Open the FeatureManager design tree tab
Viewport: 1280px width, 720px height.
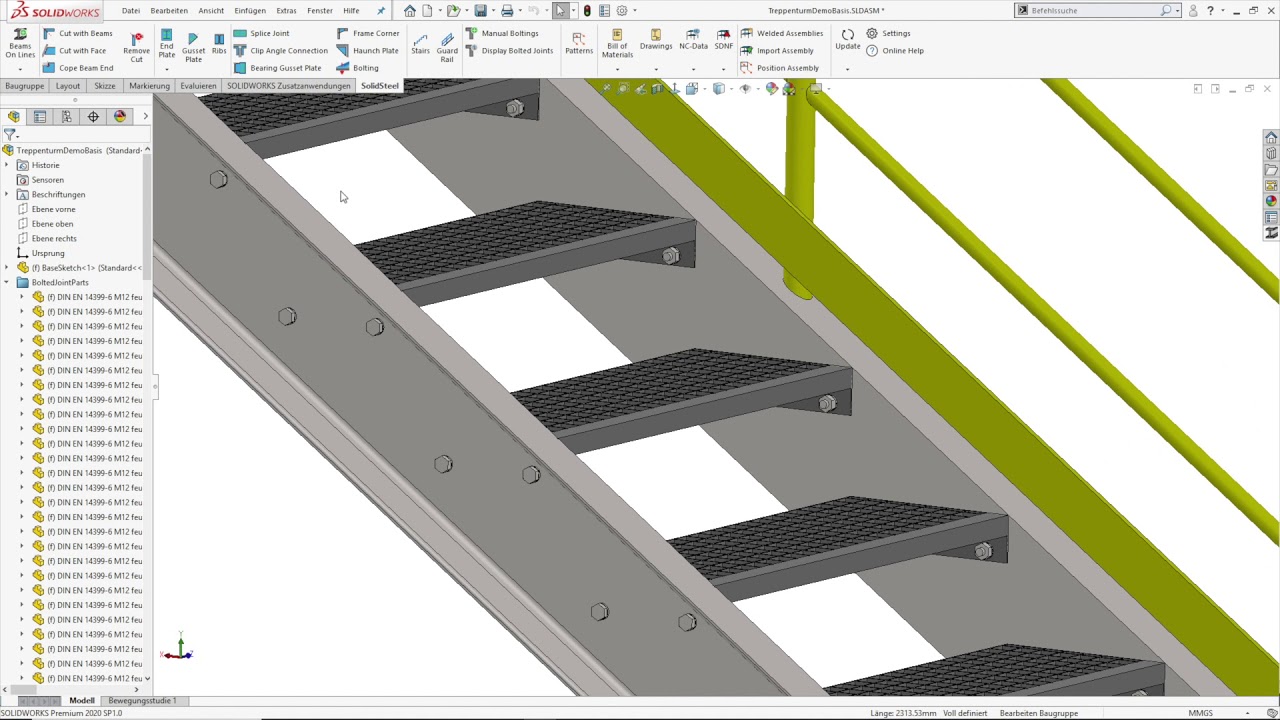point(14,117)
